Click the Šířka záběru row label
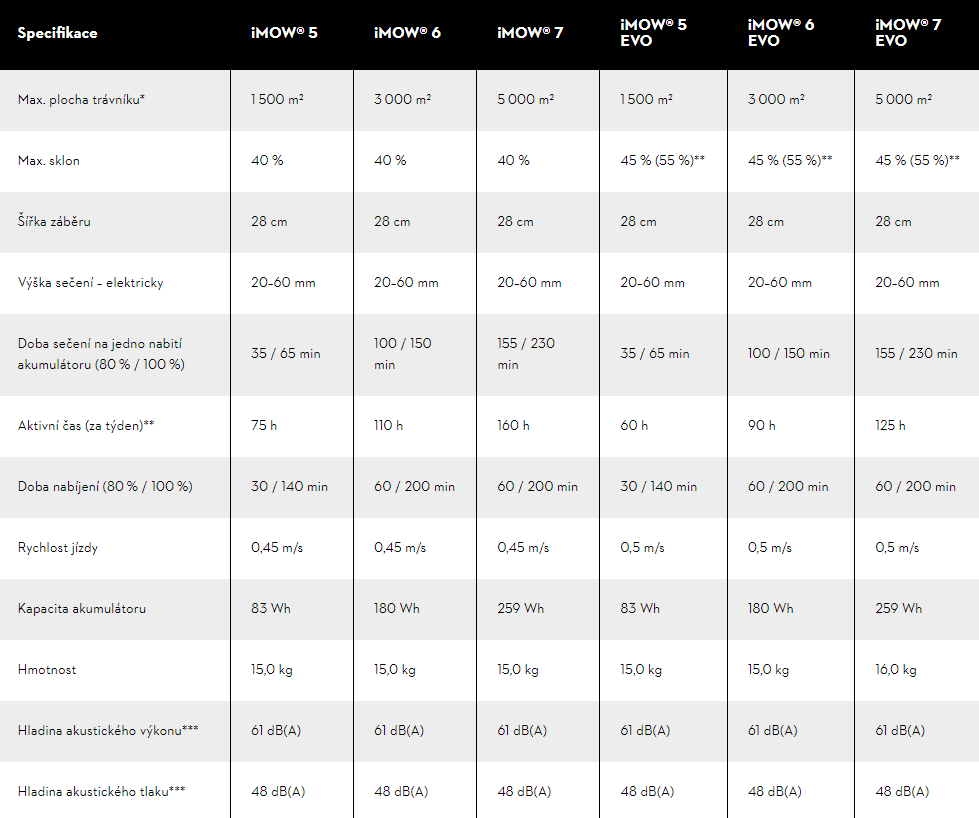The image size is (979, 818). pyautogui.click(x=54, y=221)
